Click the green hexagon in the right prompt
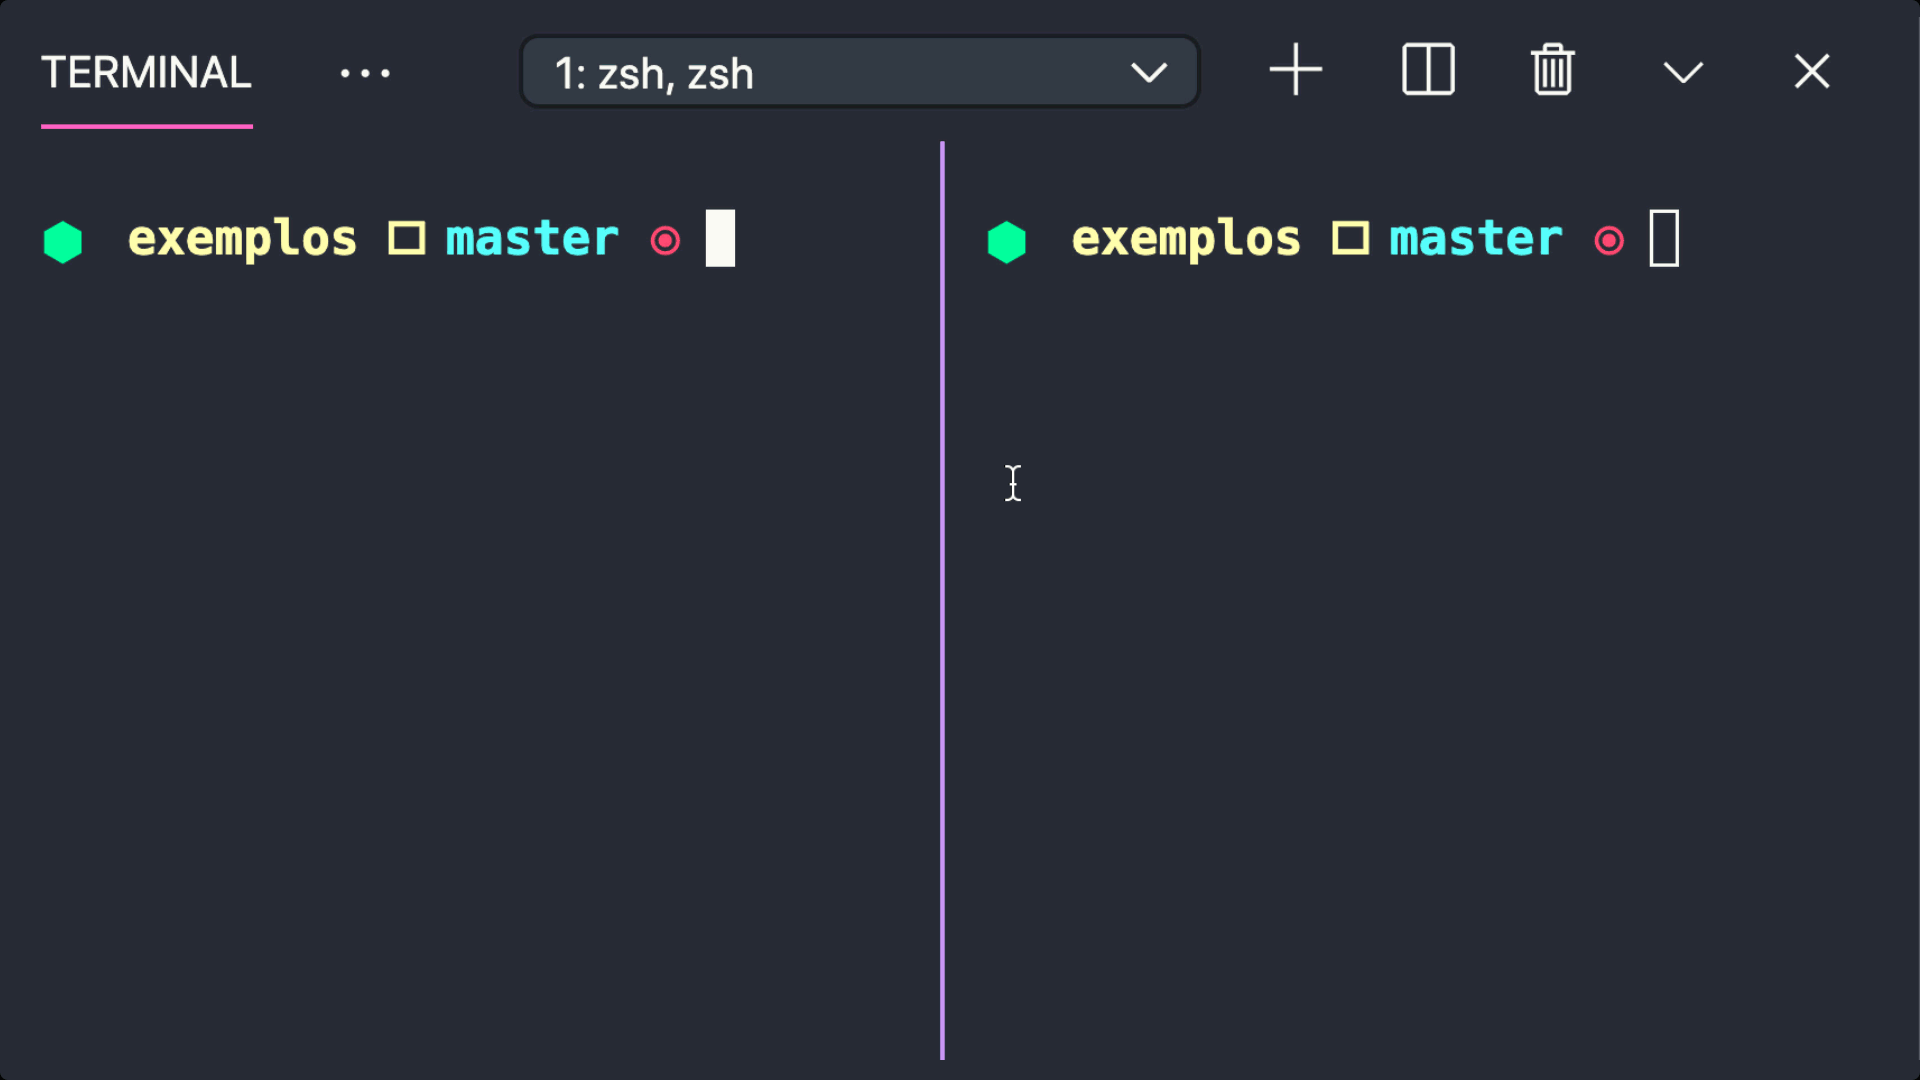This screenshot has height=1080, width=1920. pos(1006,240)
